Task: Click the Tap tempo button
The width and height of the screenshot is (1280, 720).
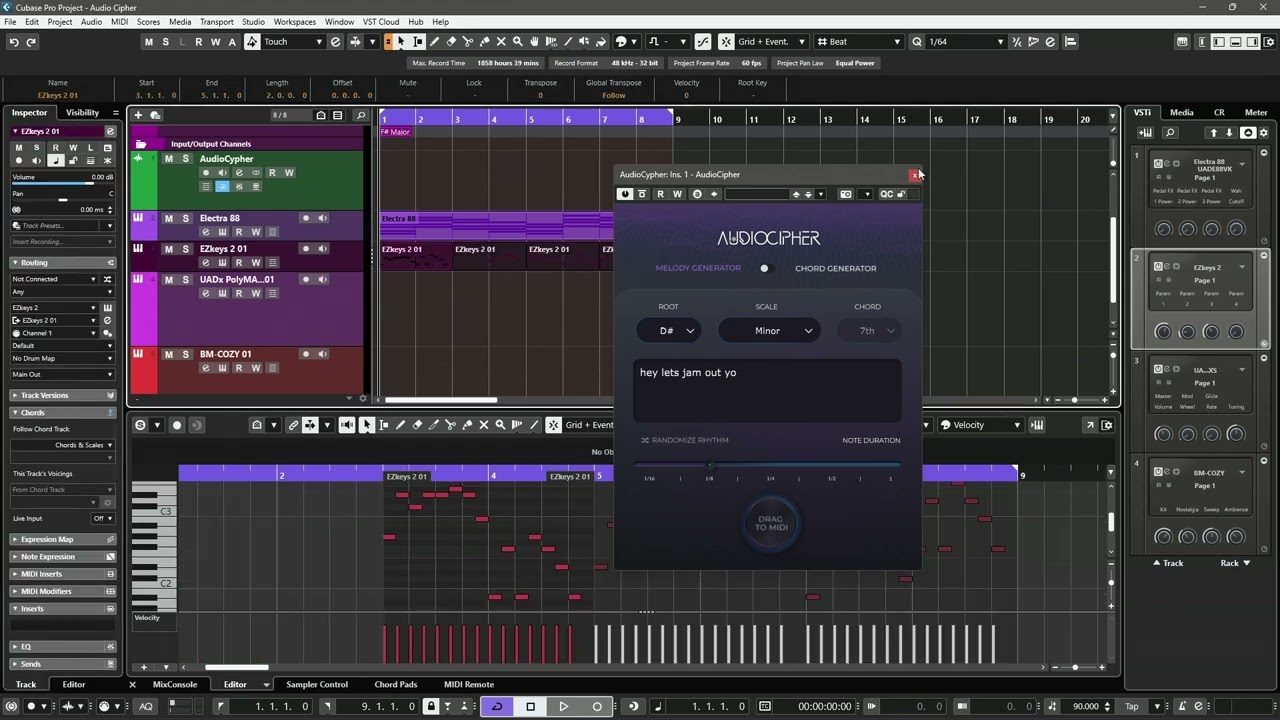Action: [1132, 707]
